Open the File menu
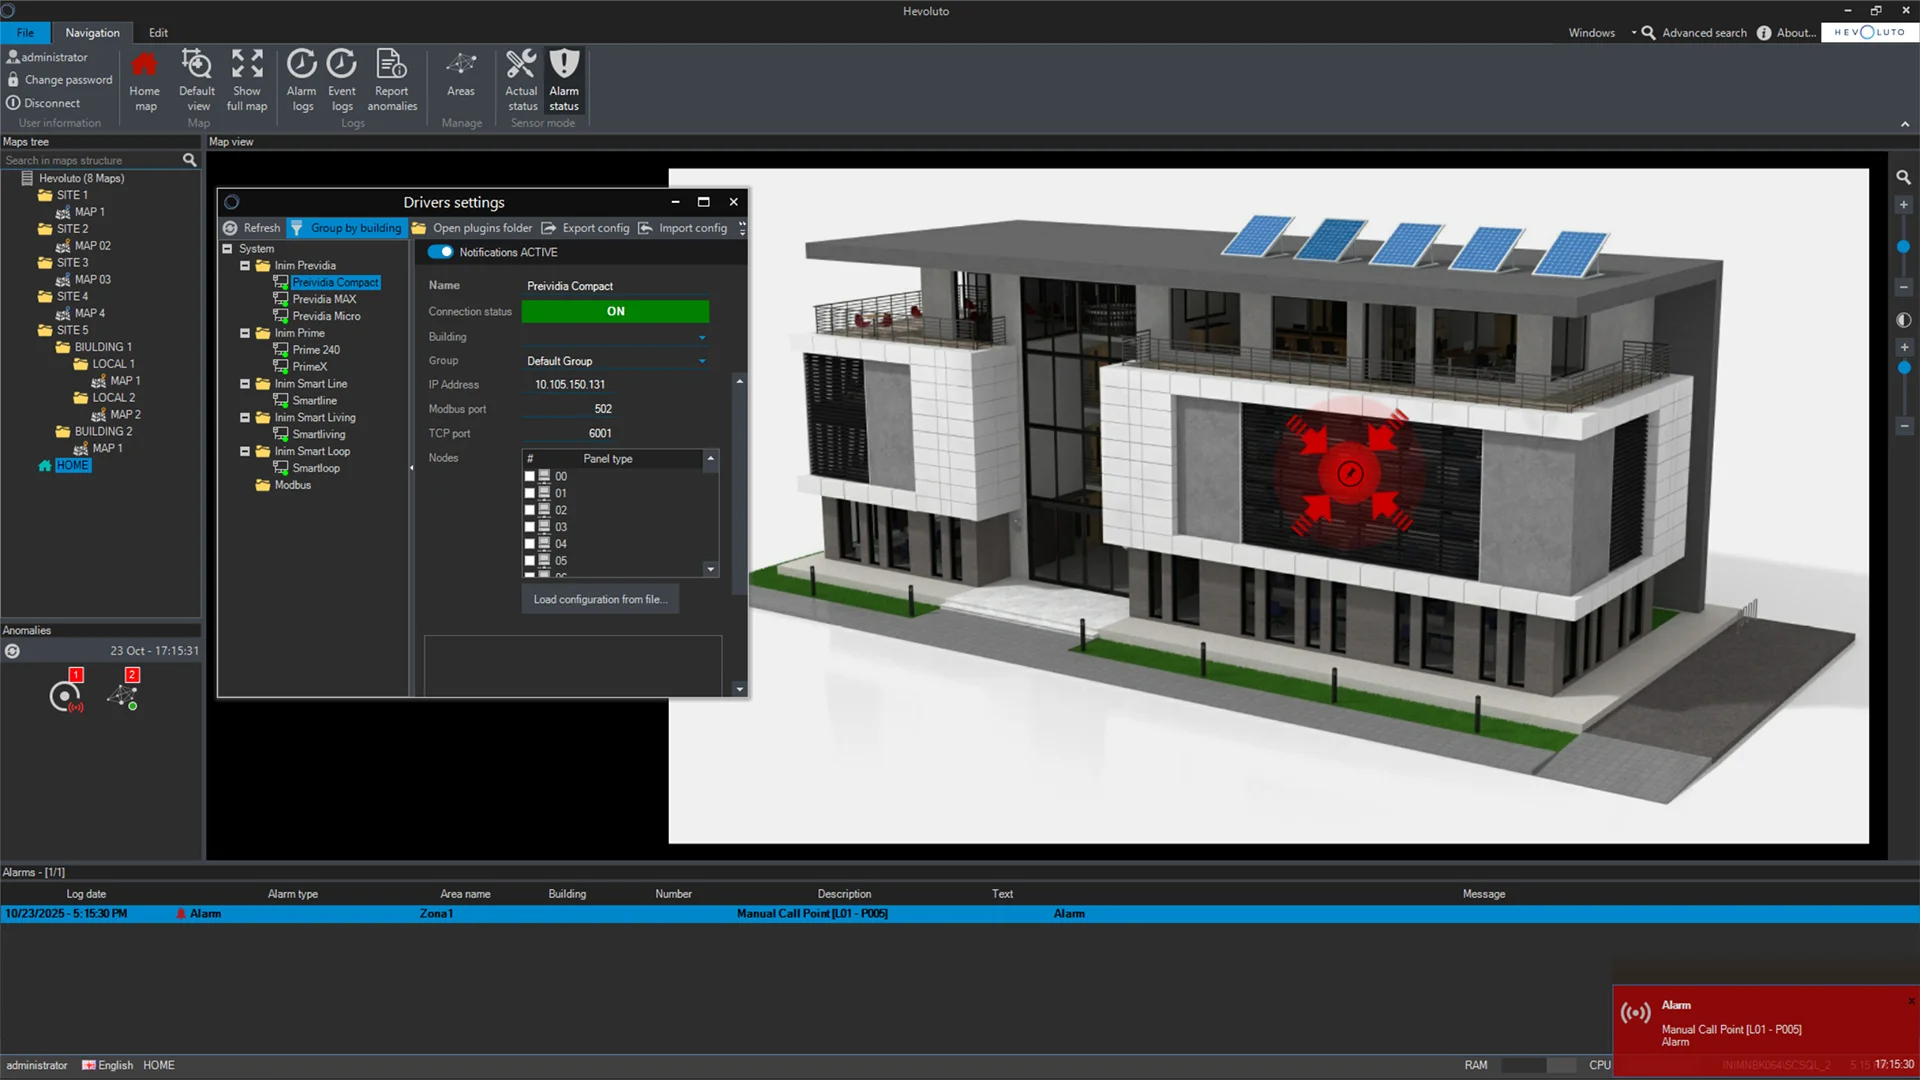1920x1080 pixels. [x=25, y=32]
